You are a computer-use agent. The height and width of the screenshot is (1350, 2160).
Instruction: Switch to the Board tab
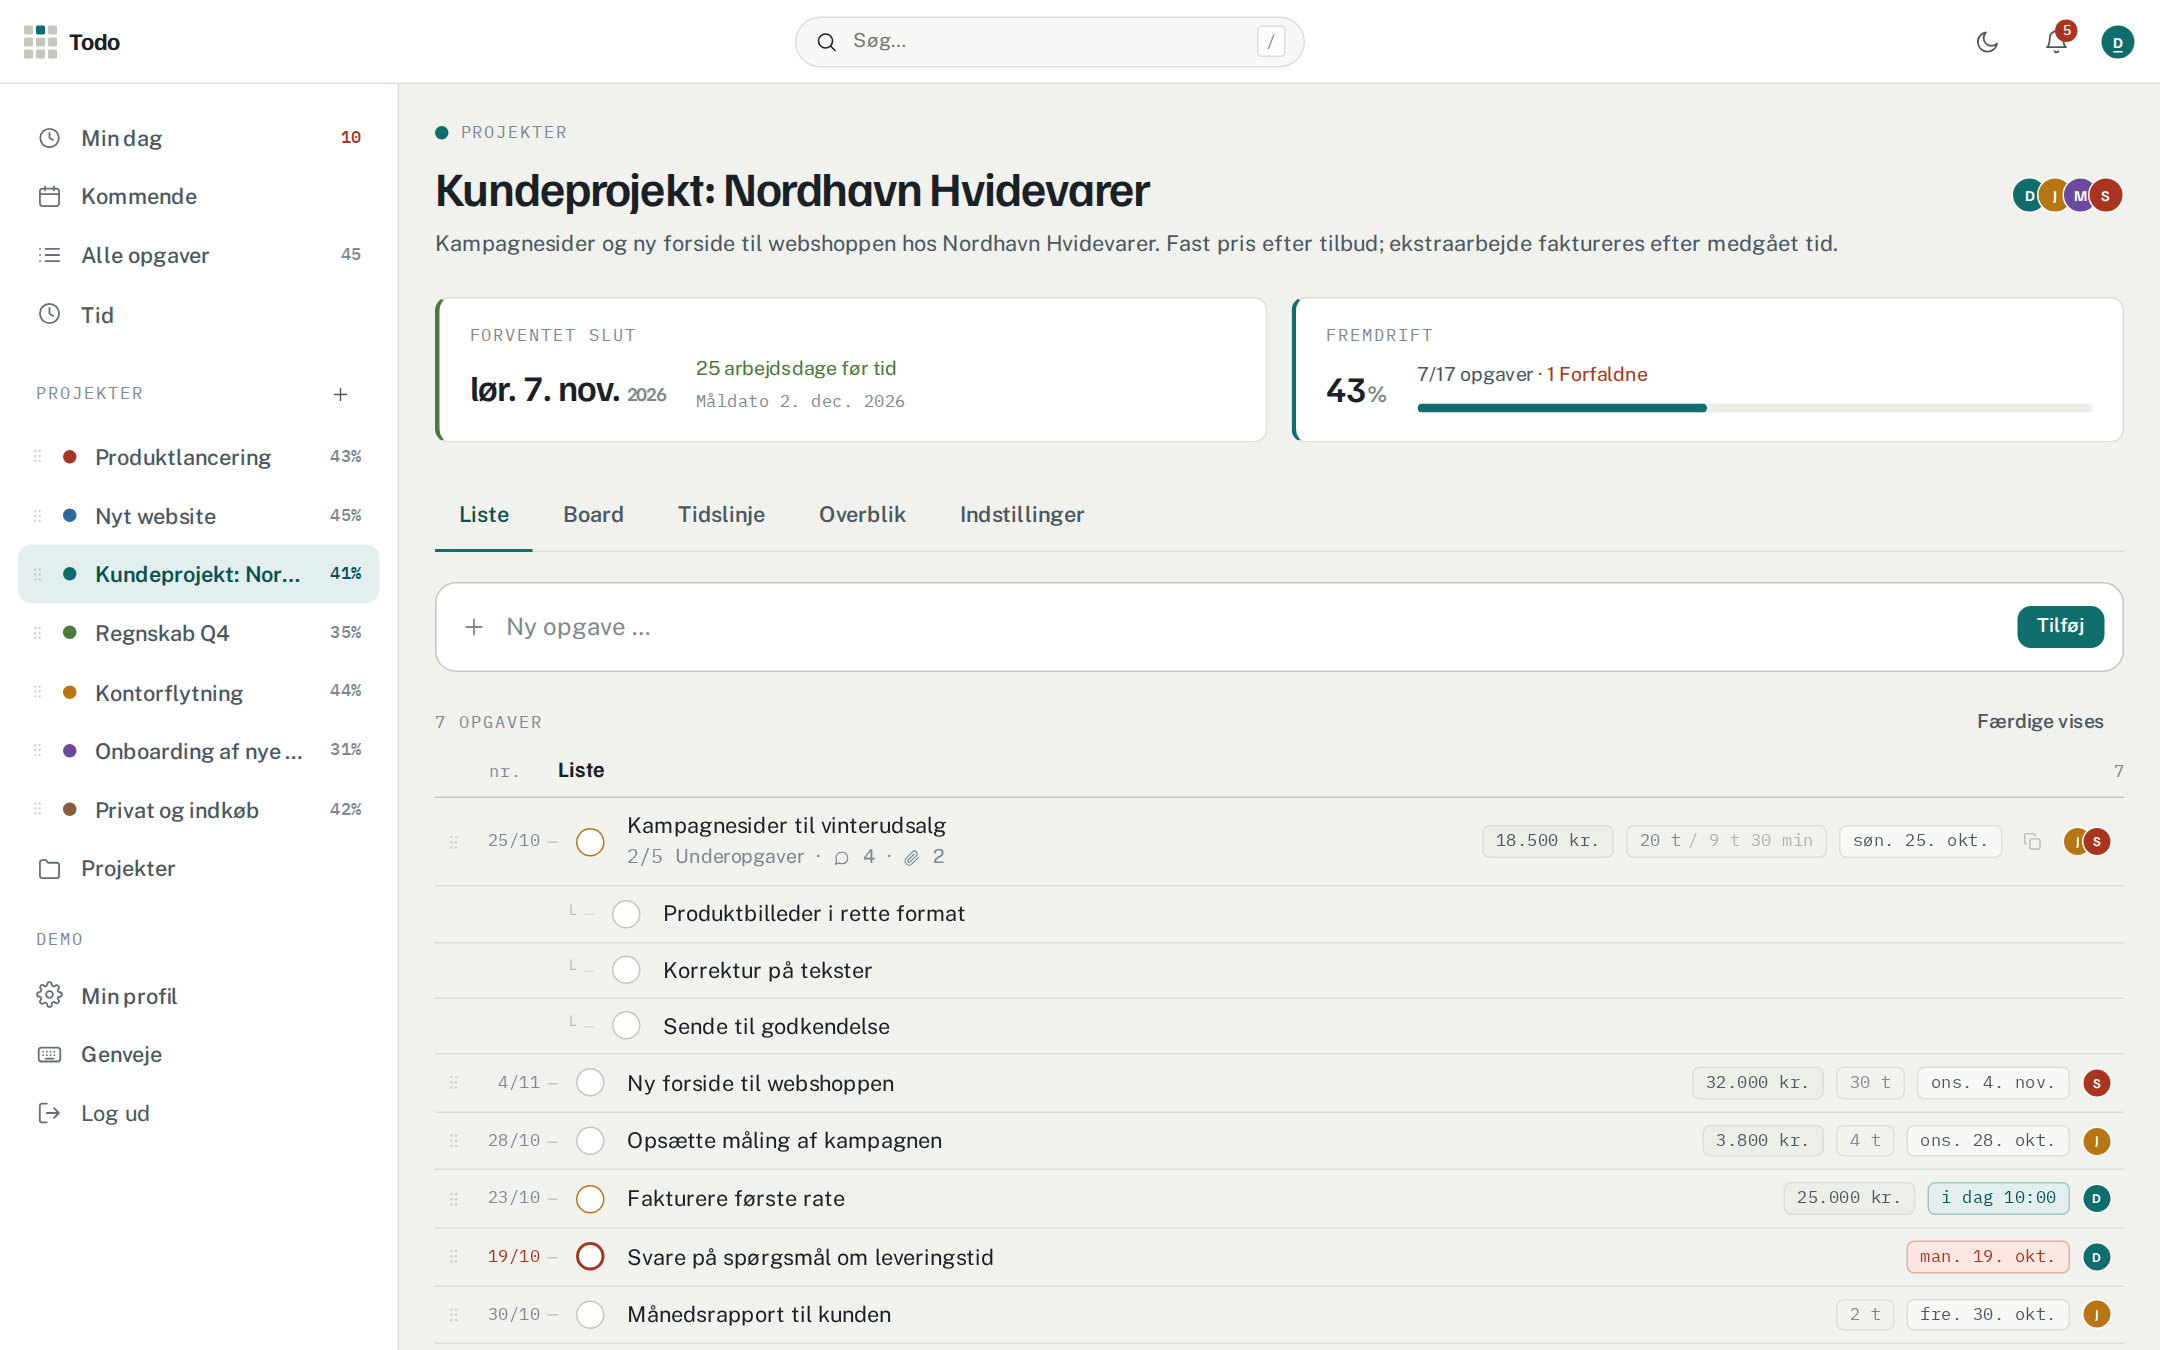pyautogui.click(x=593, y=515)
